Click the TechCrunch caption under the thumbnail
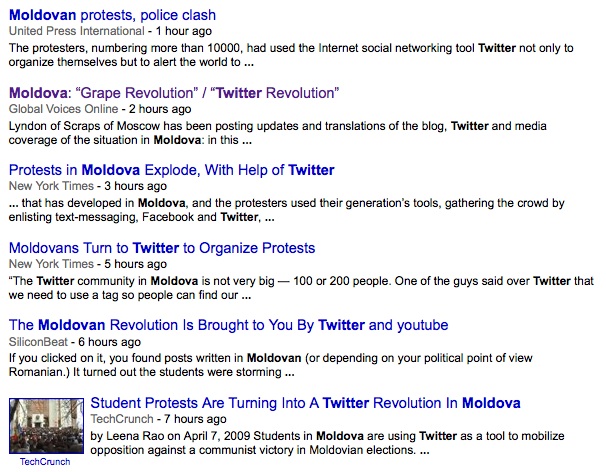606x472 pixels. click(x=45, y=462)
